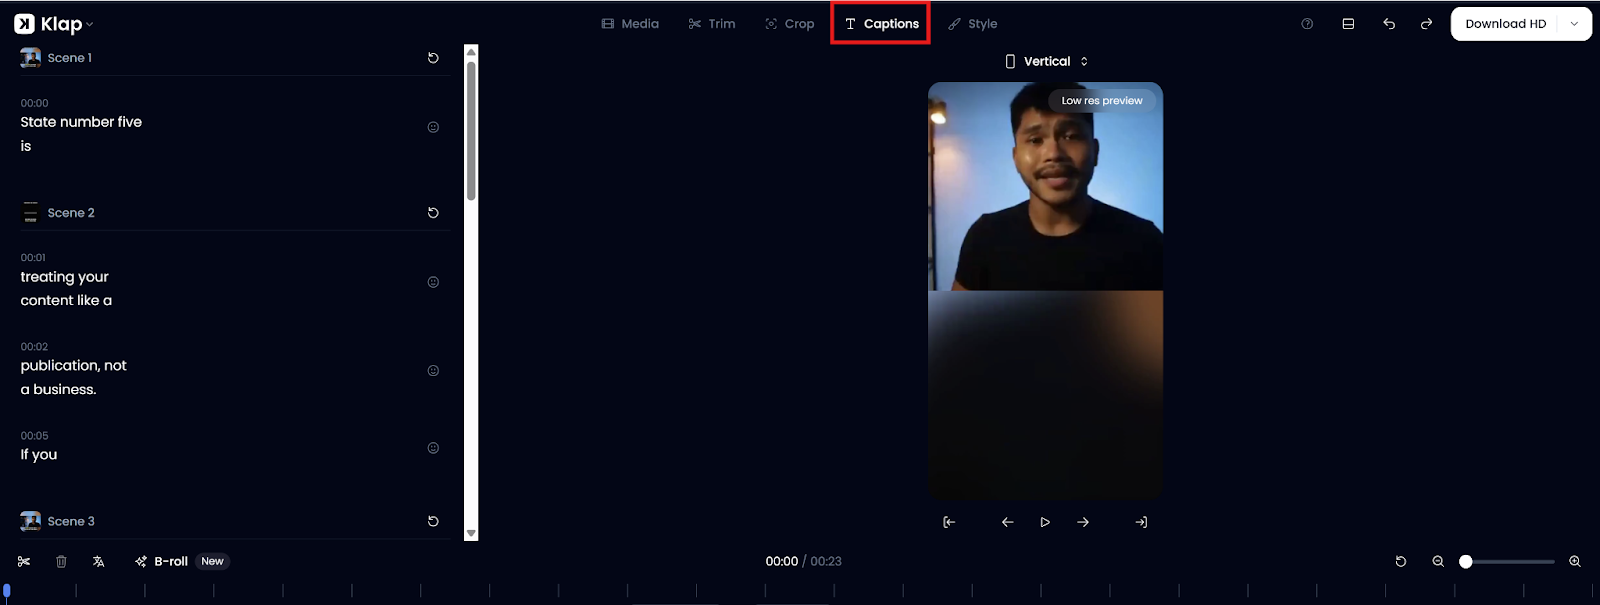The height and width of the screenshot is (605, 1600).
Task: Expand the Download HD options arrow
Action: [1574, 24]
